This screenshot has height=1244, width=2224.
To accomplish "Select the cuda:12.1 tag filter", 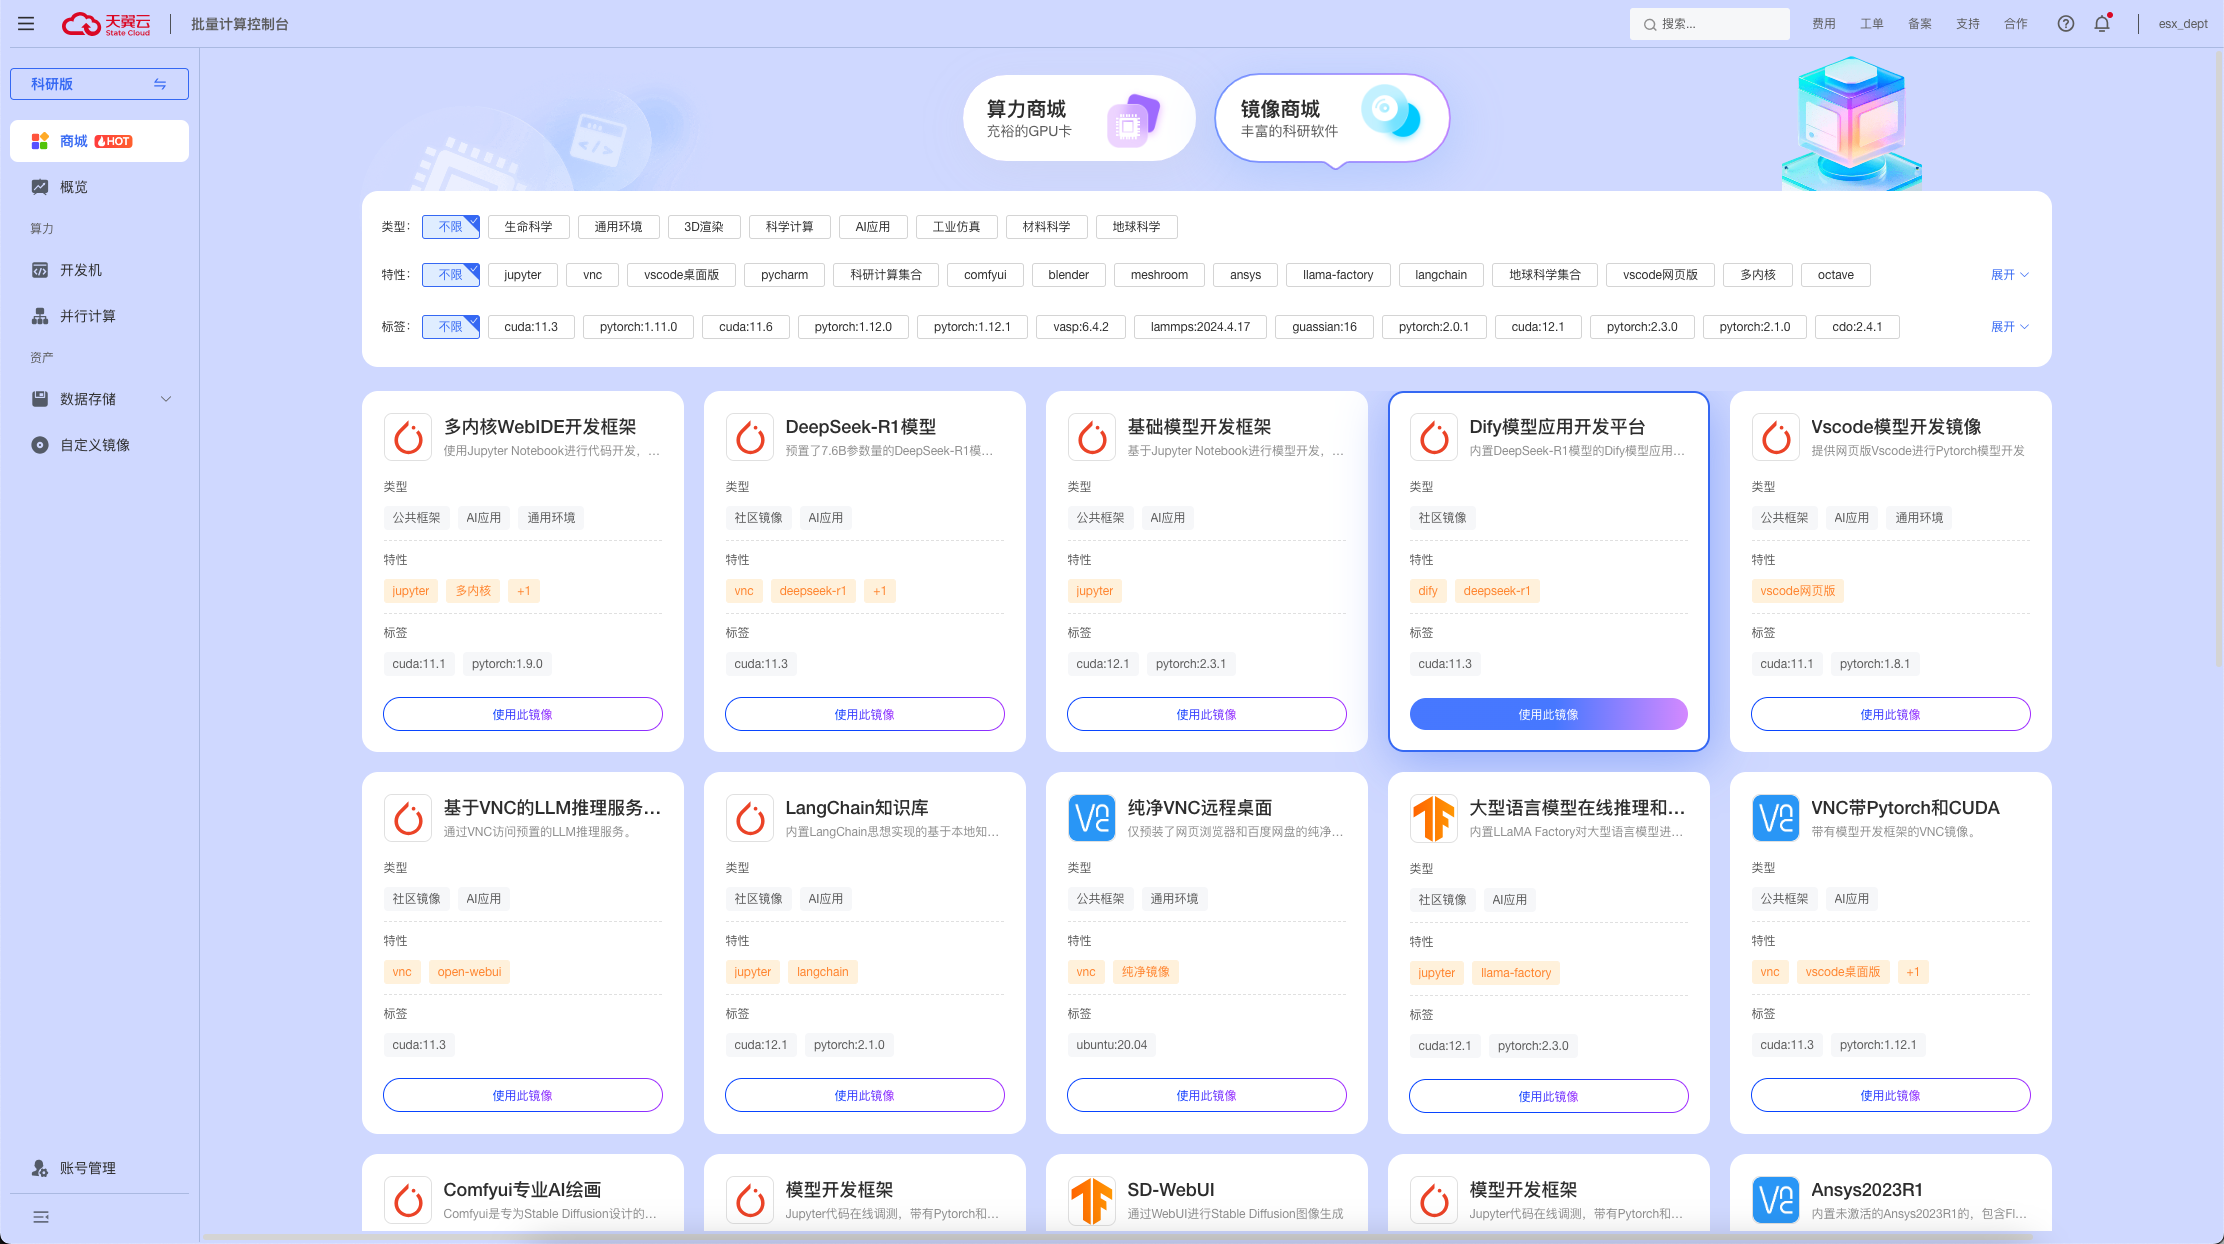I will 1538,327.
